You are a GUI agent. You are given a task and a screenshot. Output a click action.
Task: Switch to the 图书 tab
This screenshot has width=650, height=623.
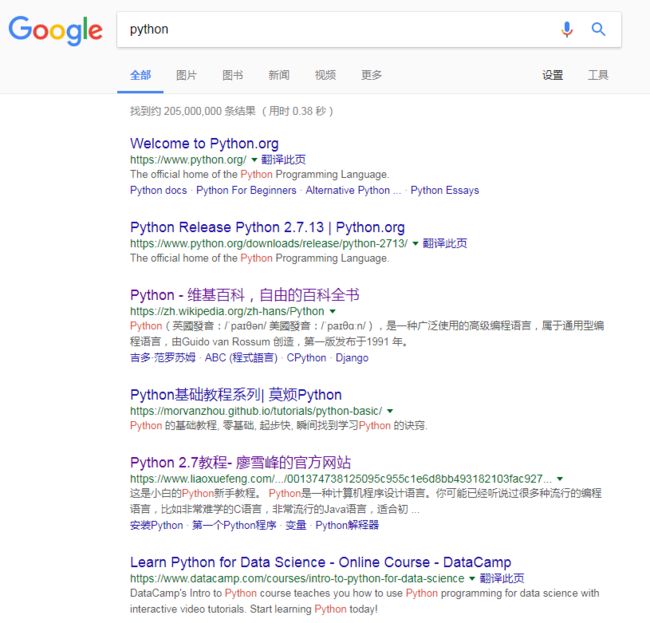233,75
